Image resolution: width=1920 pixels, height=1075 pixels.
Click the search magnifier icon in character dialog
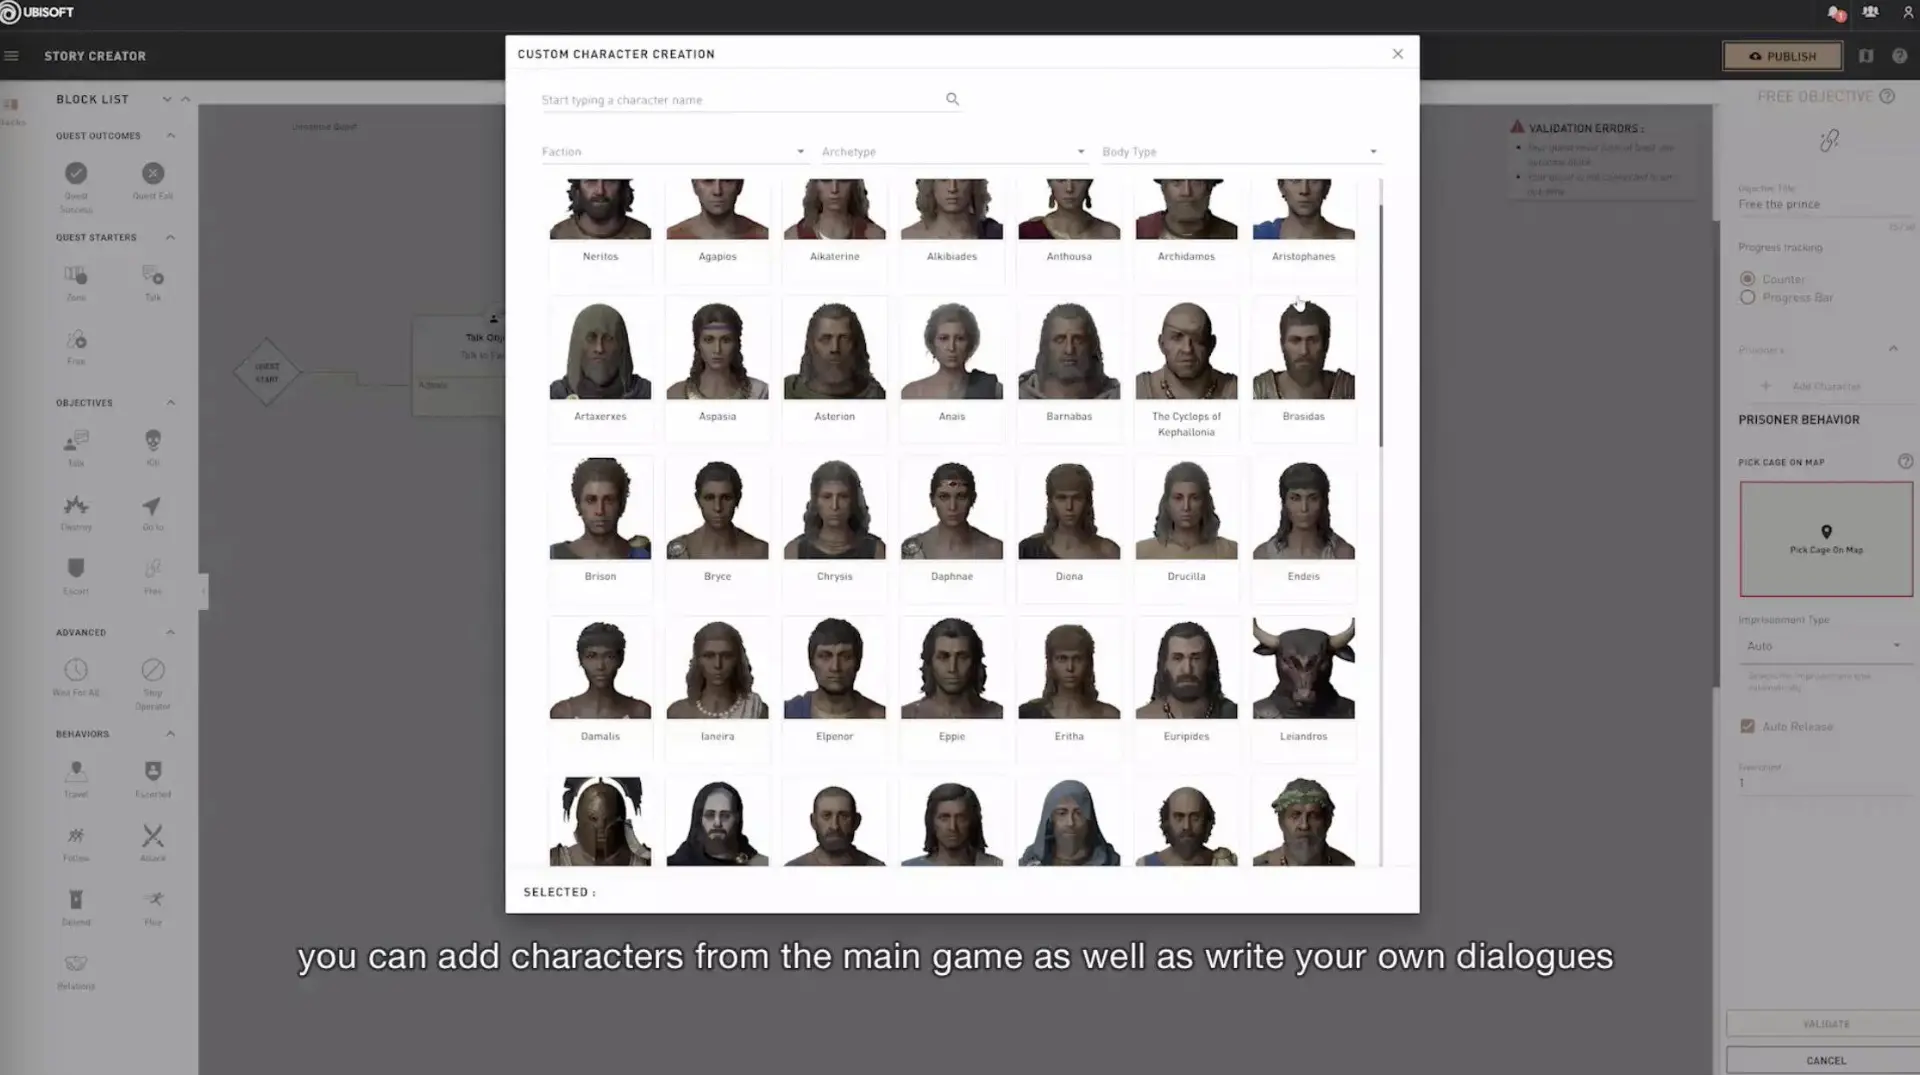pyautogui.click(x=952, y=99)
